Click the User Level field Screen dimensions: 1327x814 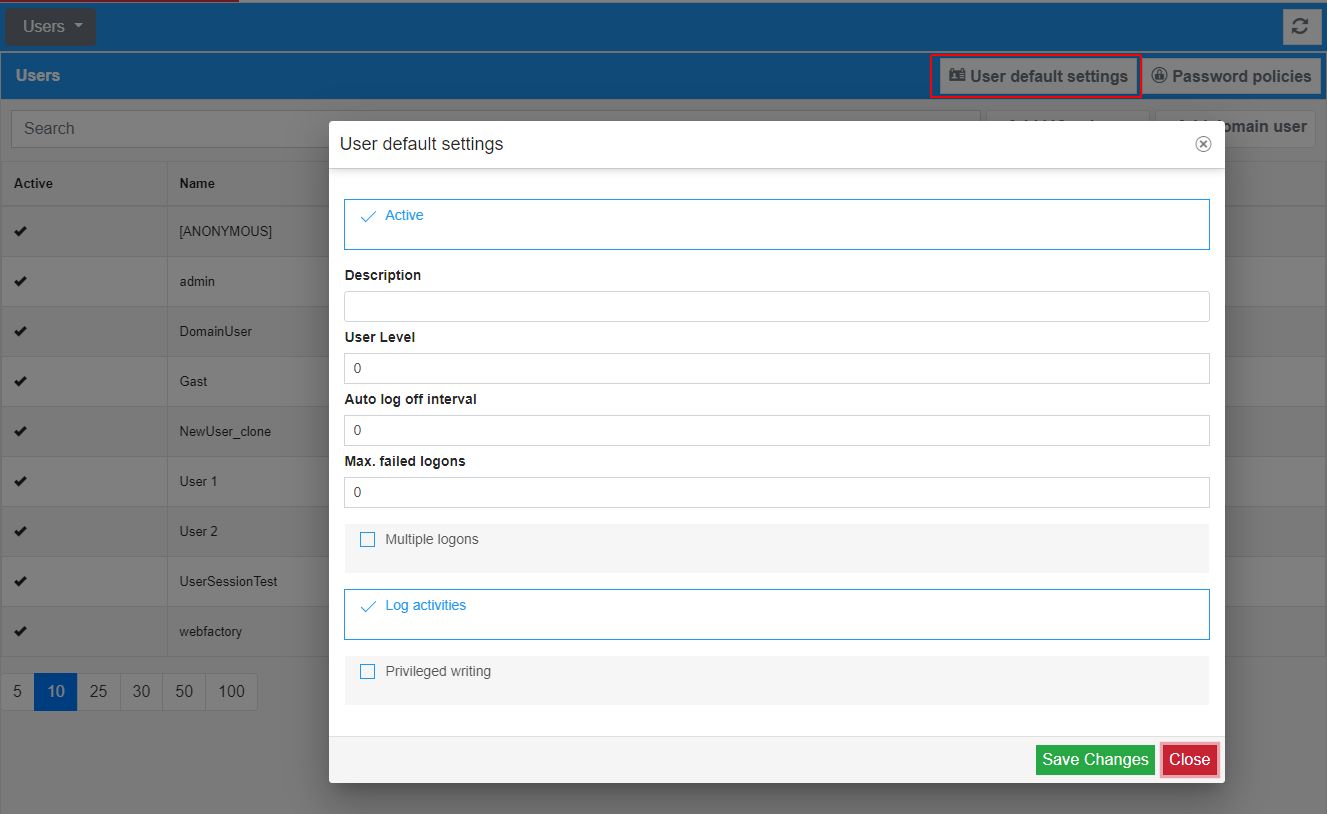pos(777,368)
